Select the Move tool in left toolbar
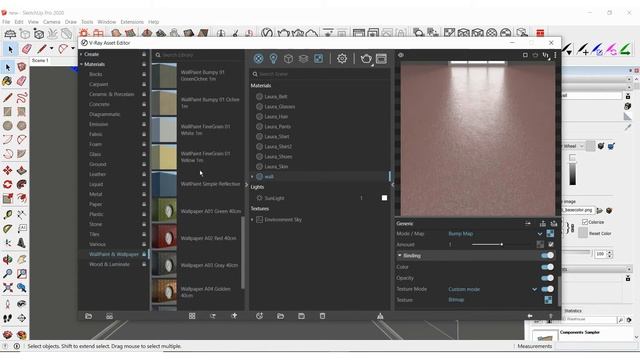The height and width of the screenshot is (360, 640). tap(7, 170)
